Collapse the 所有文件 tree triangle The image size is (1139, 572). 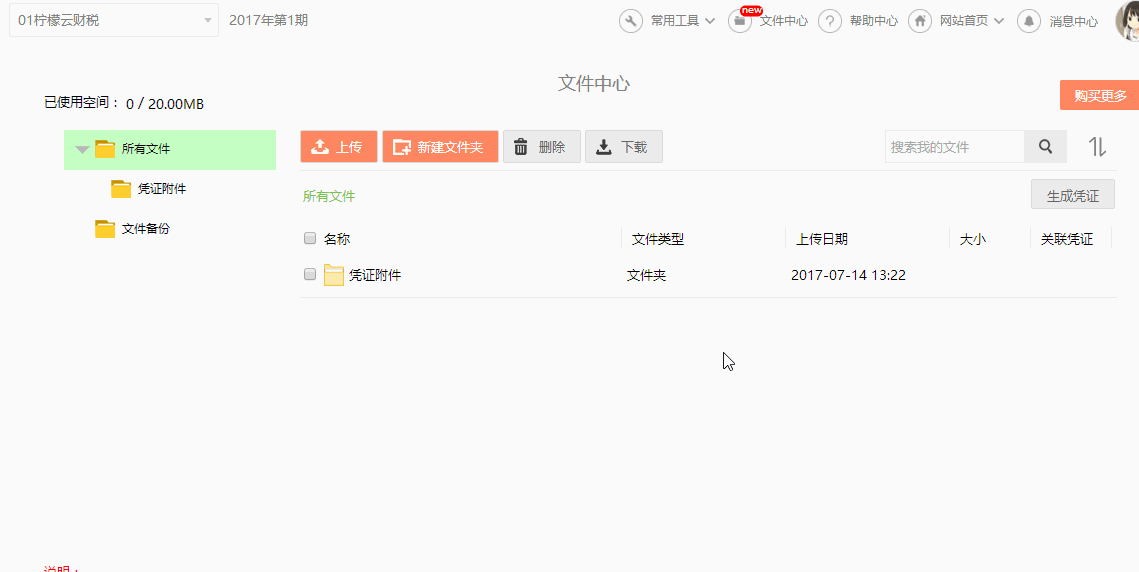point(83,150)
